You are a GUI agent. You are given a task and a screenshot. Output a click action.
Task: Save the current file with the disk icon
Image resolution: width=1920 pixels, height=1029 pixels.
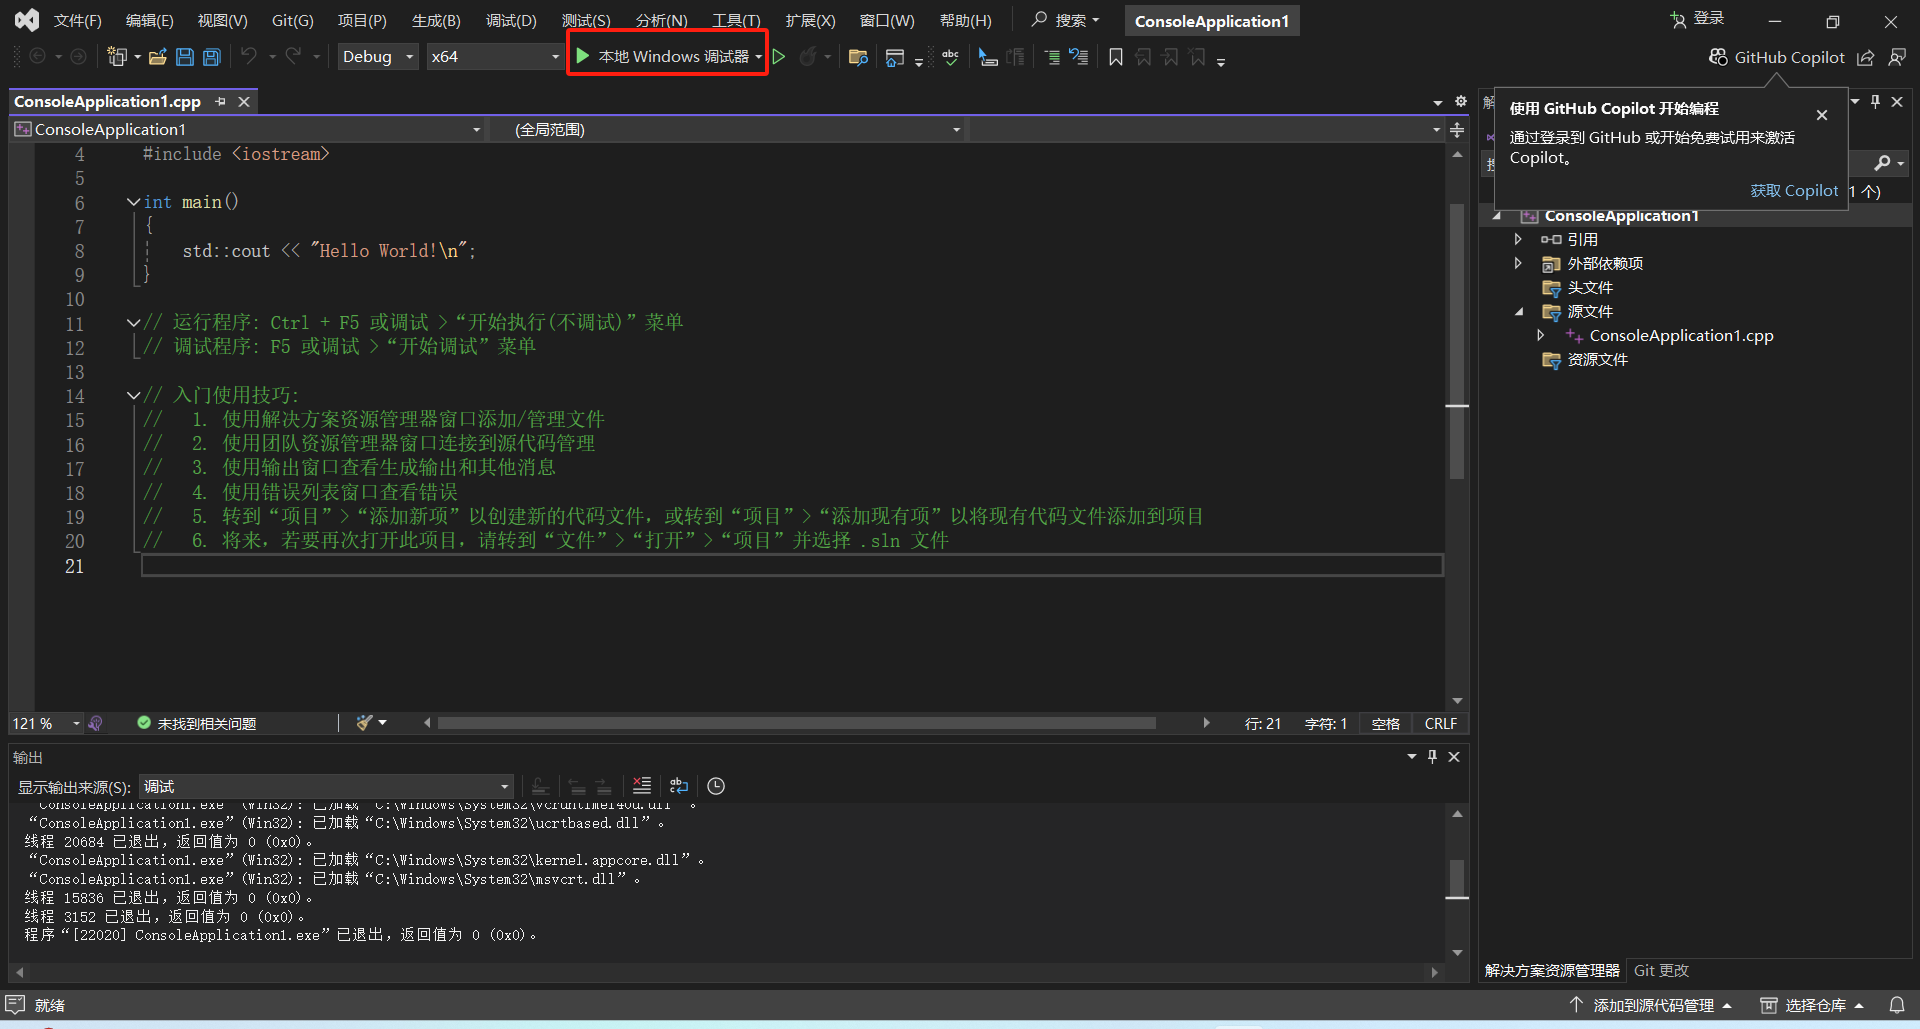pos(185,57)
